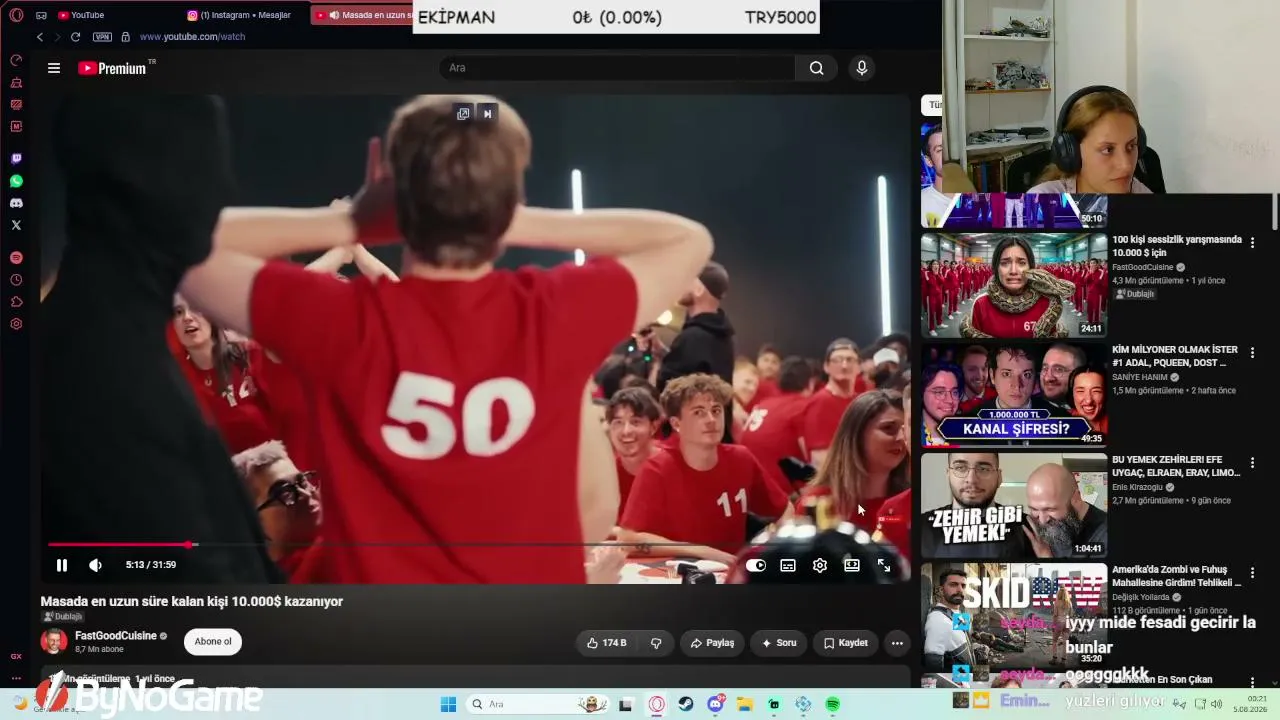Open extensions cube icon in sidebar
The height and width of the screenshot is (720, 1280).
coord(16,302)
